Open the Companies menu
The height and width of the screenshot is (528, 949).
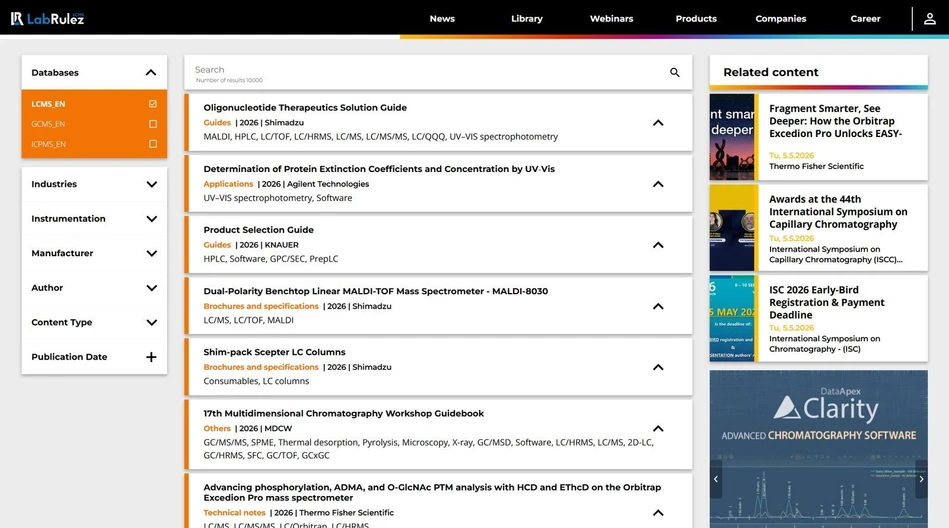pos(781,19)
